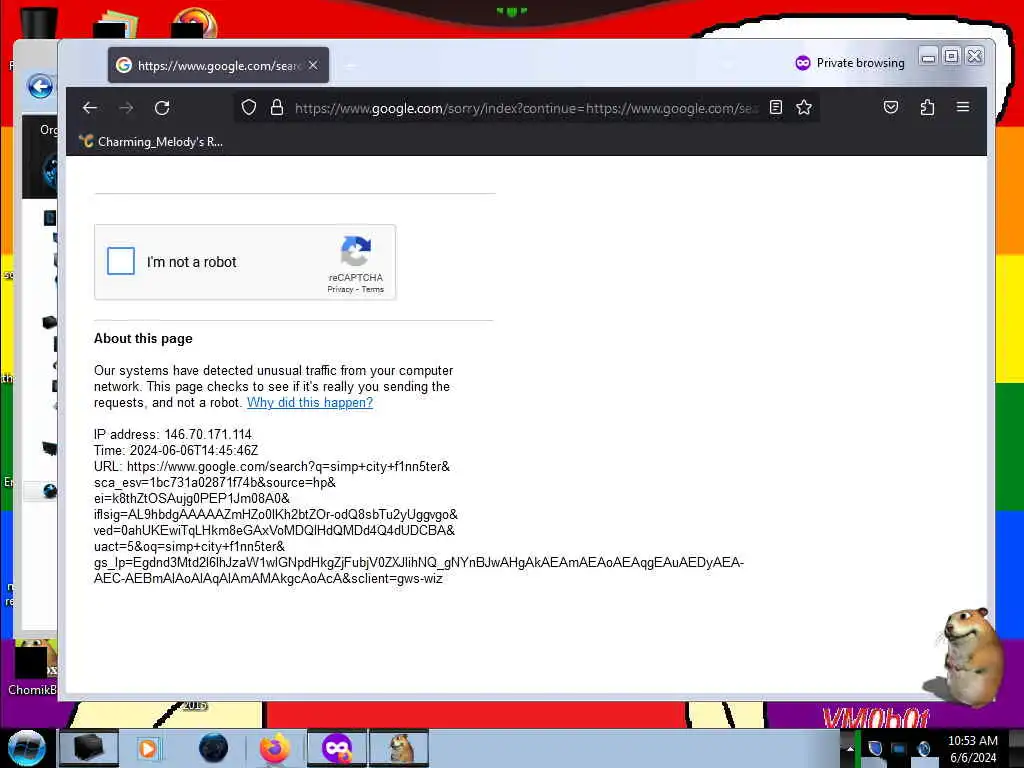Show hidden system tray icons arrow

tap(850, 748)
